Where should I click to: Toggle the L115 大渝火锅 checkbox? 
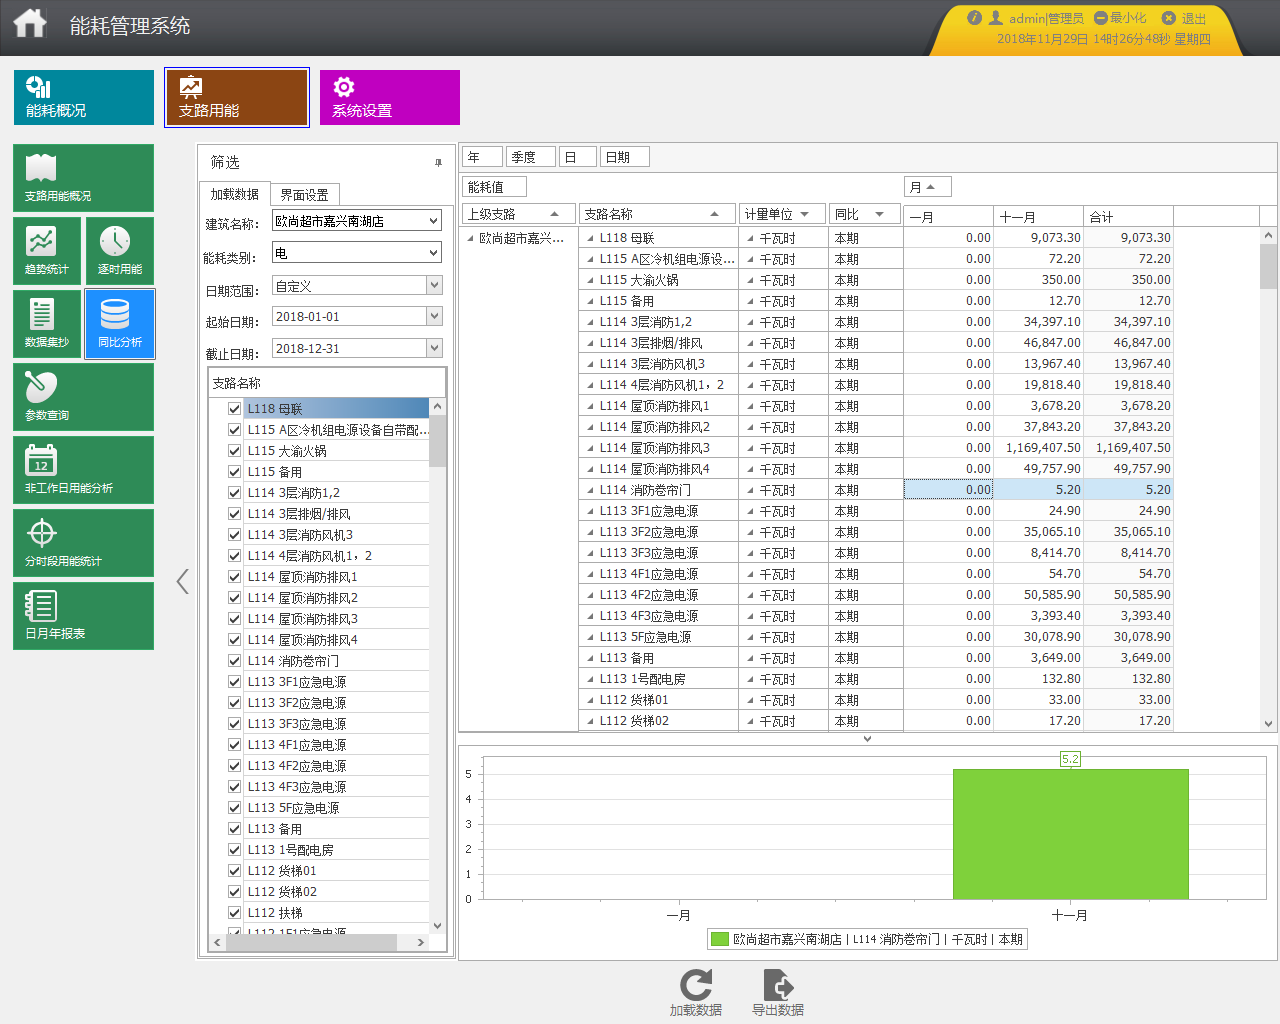[x=234, y=451]
